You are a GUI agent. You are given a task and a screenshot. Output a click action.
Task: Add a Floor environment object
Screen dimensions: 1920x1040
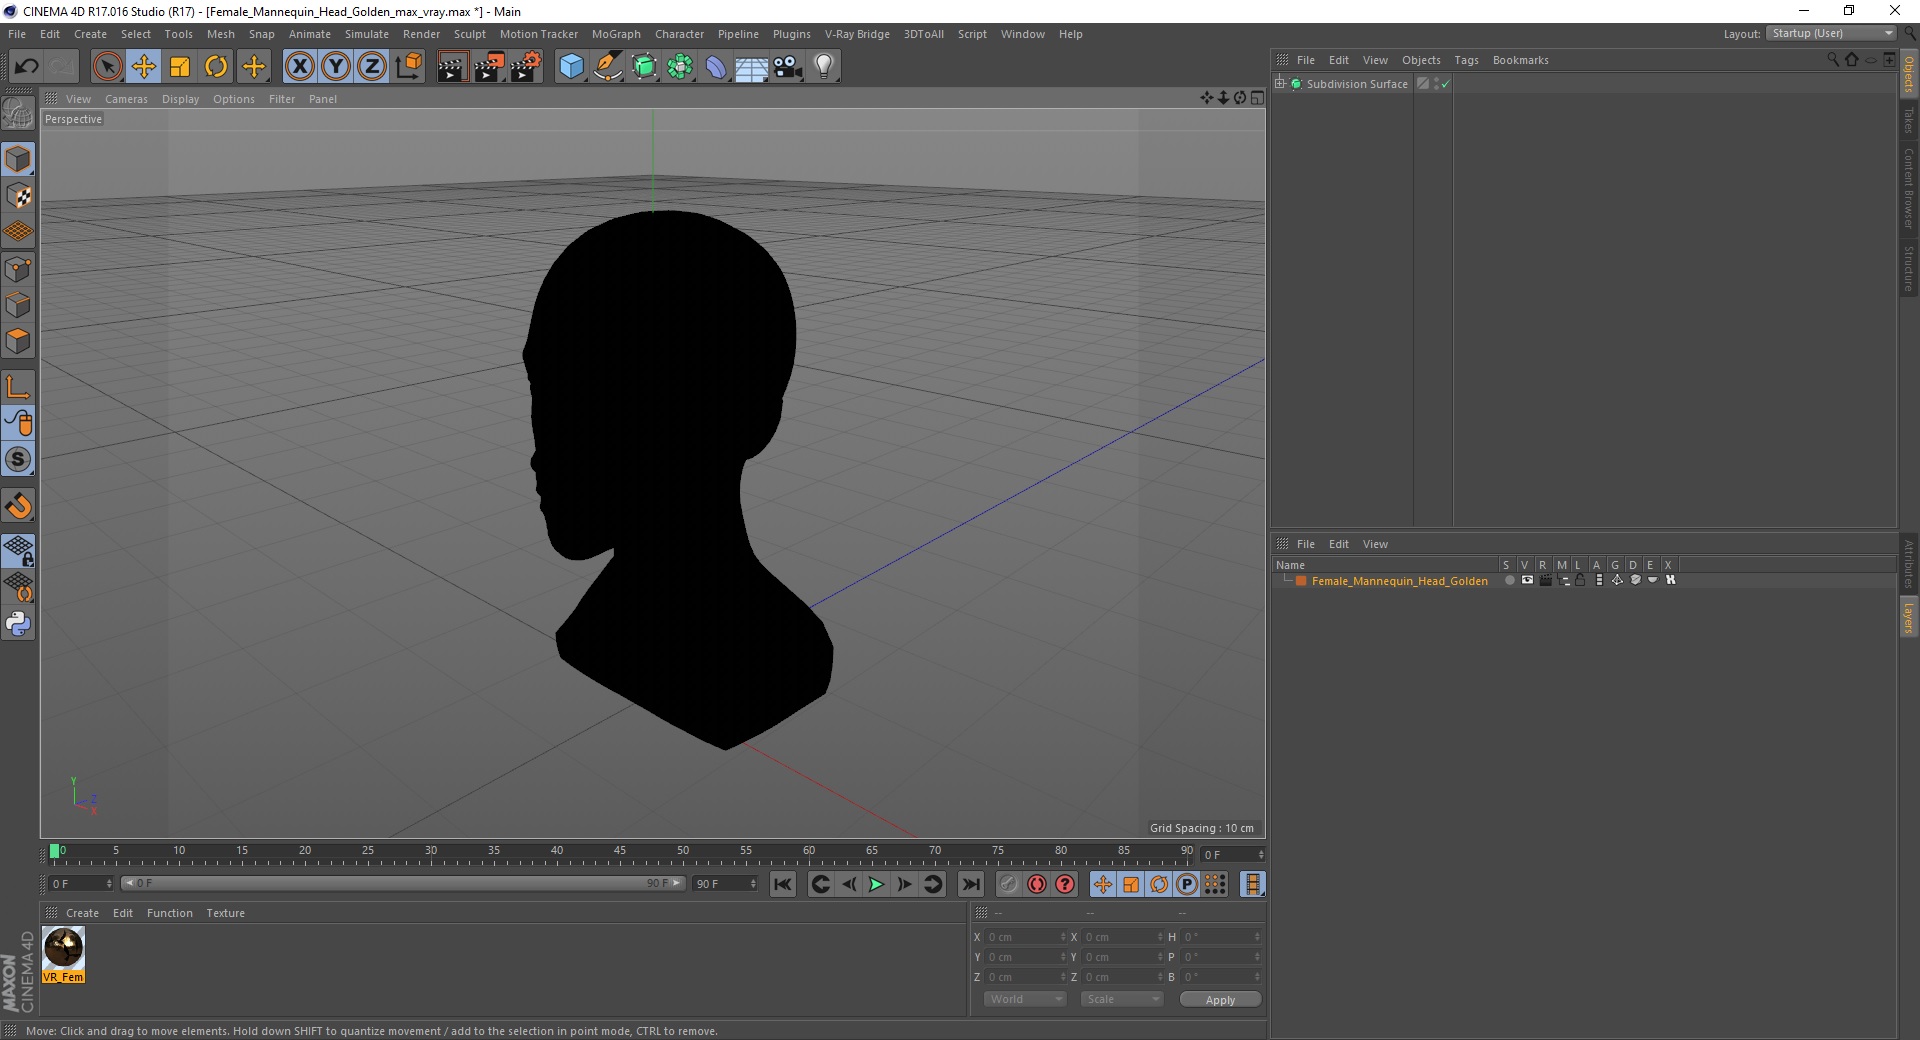click(x=752, y=67)
